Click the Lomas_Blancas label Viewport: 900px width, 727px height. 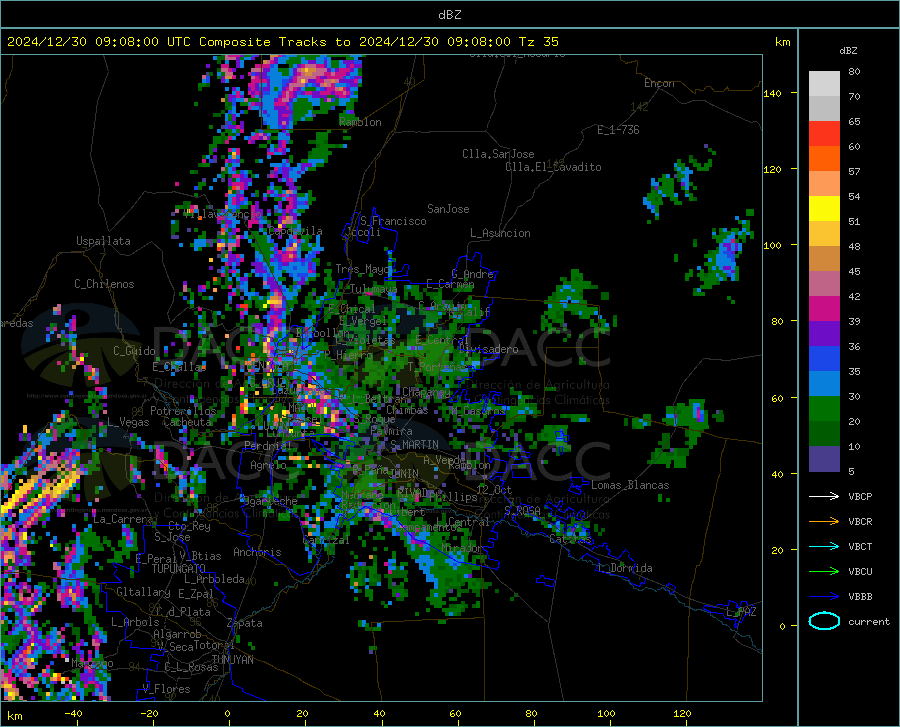630,485
